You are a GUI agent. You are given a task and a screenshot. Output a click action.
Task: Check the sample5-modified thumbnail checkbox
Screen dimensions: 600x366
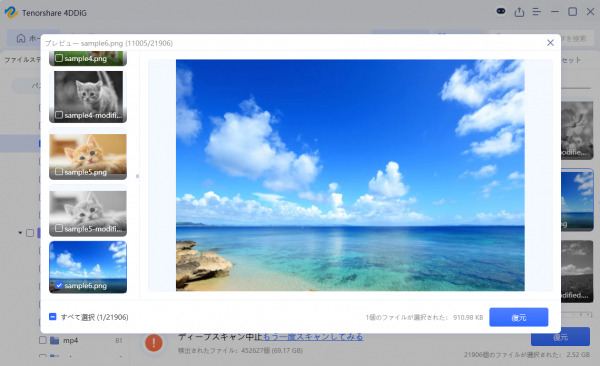pos(59,228)
